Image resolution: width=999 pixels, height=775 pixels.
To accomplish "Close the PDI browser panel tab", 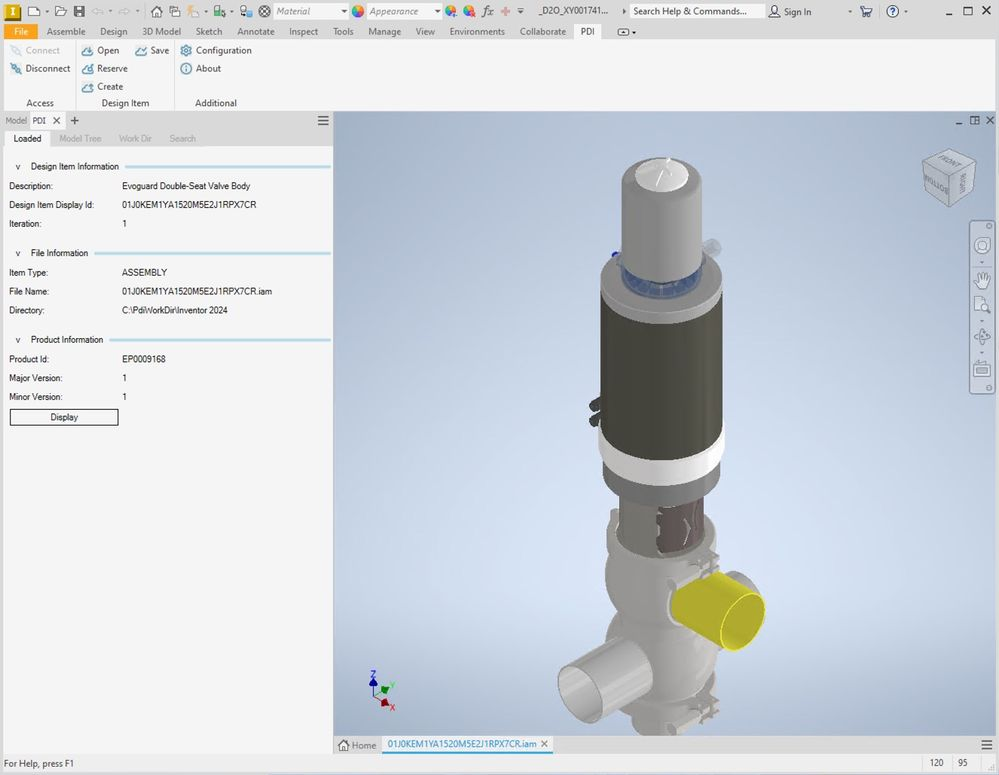I will pyautogui.click(x=57, y=120).
